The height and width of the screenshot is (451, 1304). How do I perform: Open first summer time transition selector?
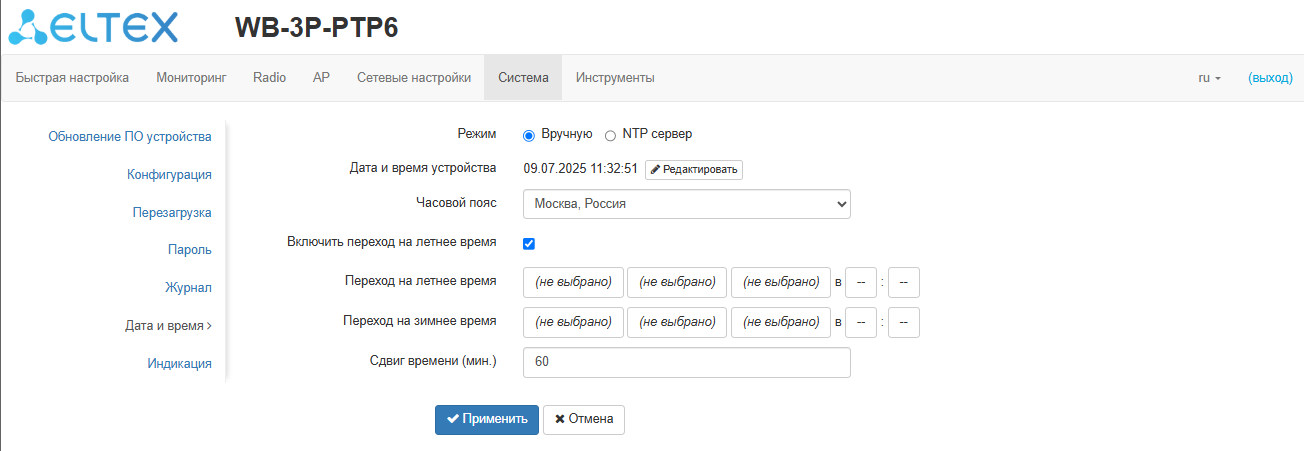tap(573, 282)
